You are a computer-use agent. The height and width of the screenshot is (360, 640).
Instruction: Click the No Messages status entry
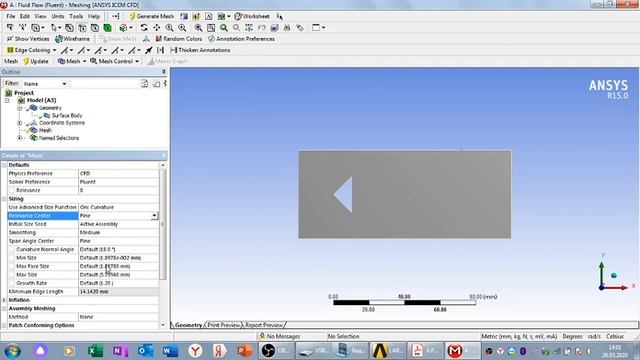coord(280,336)
